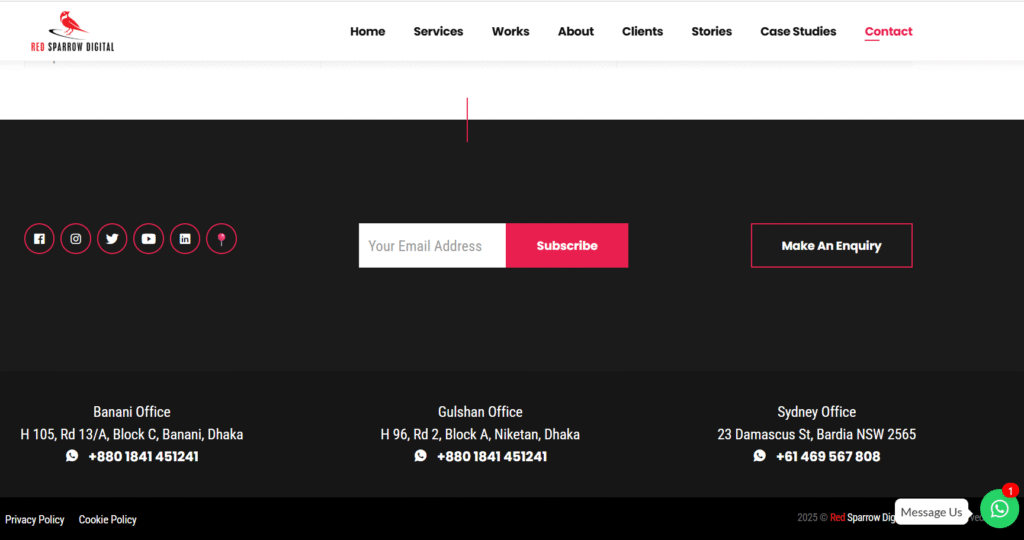
Task: Open the Cookie Policy link
Action: click(108, 520)
